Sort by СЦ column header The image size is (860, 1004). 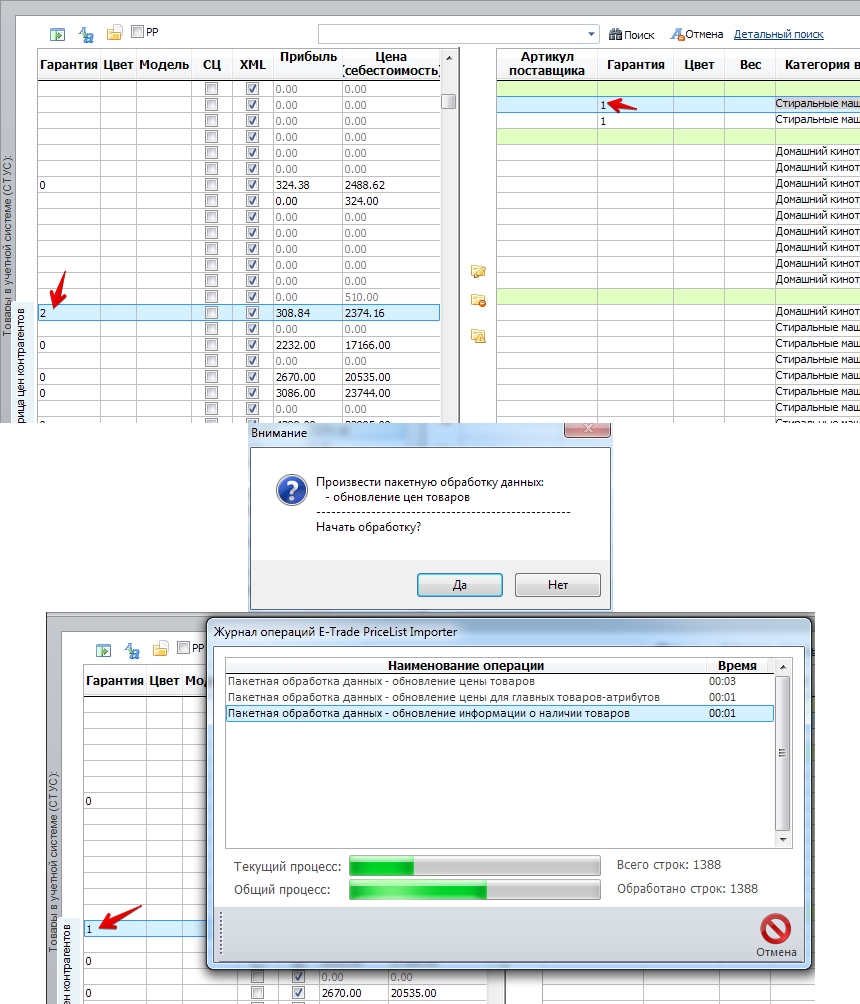pos(212,64)
